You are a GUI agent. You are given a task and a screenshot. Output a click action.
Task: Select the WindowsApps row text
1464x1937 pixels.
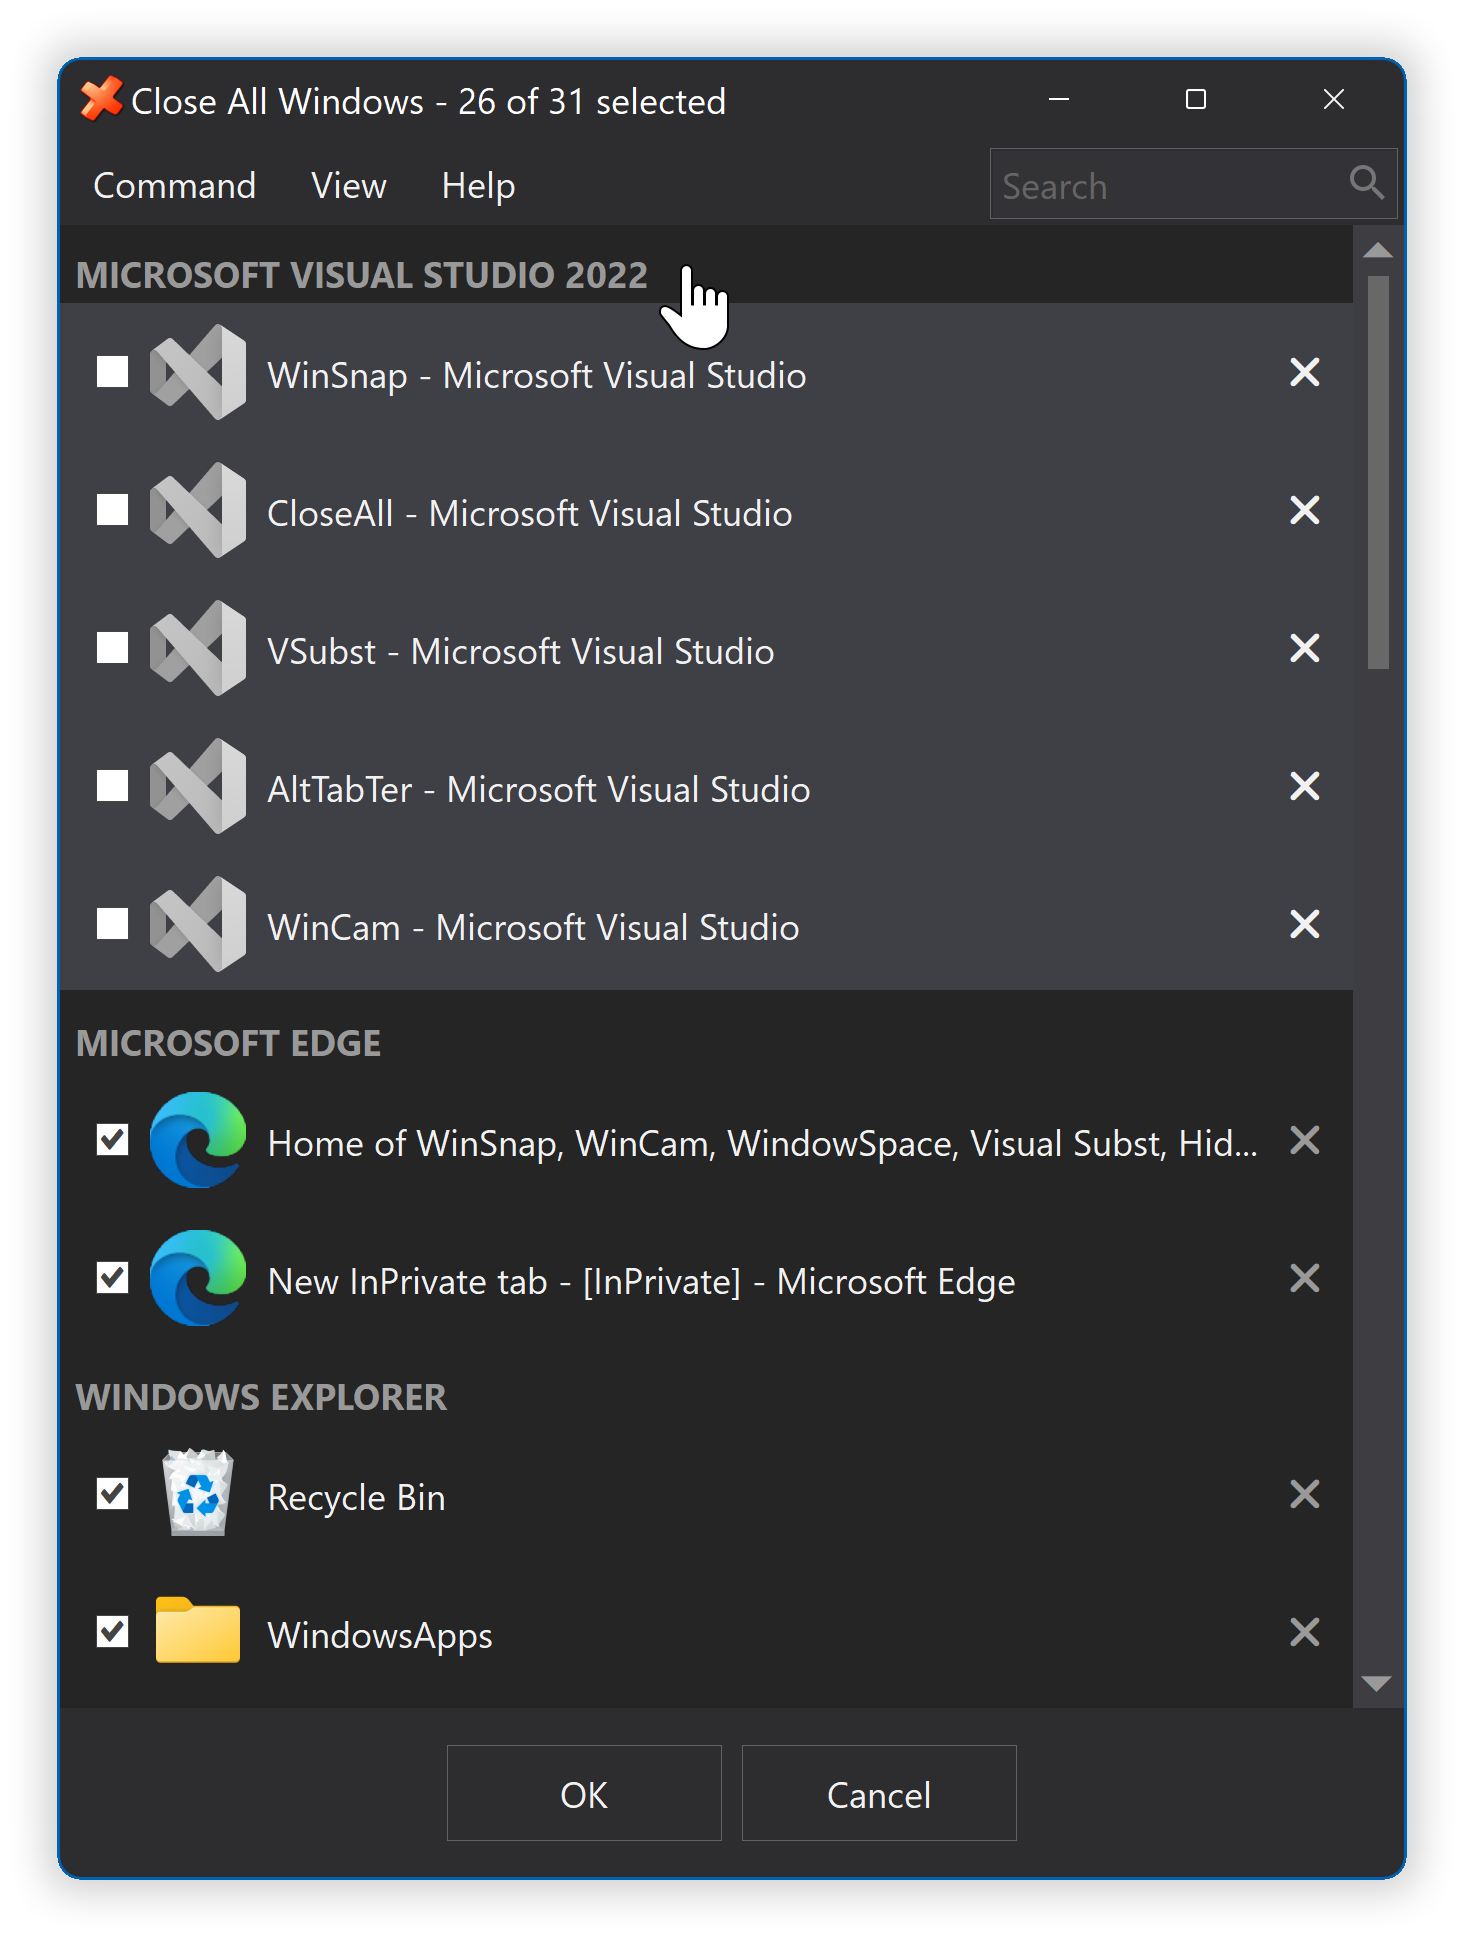coord(380,1635)
